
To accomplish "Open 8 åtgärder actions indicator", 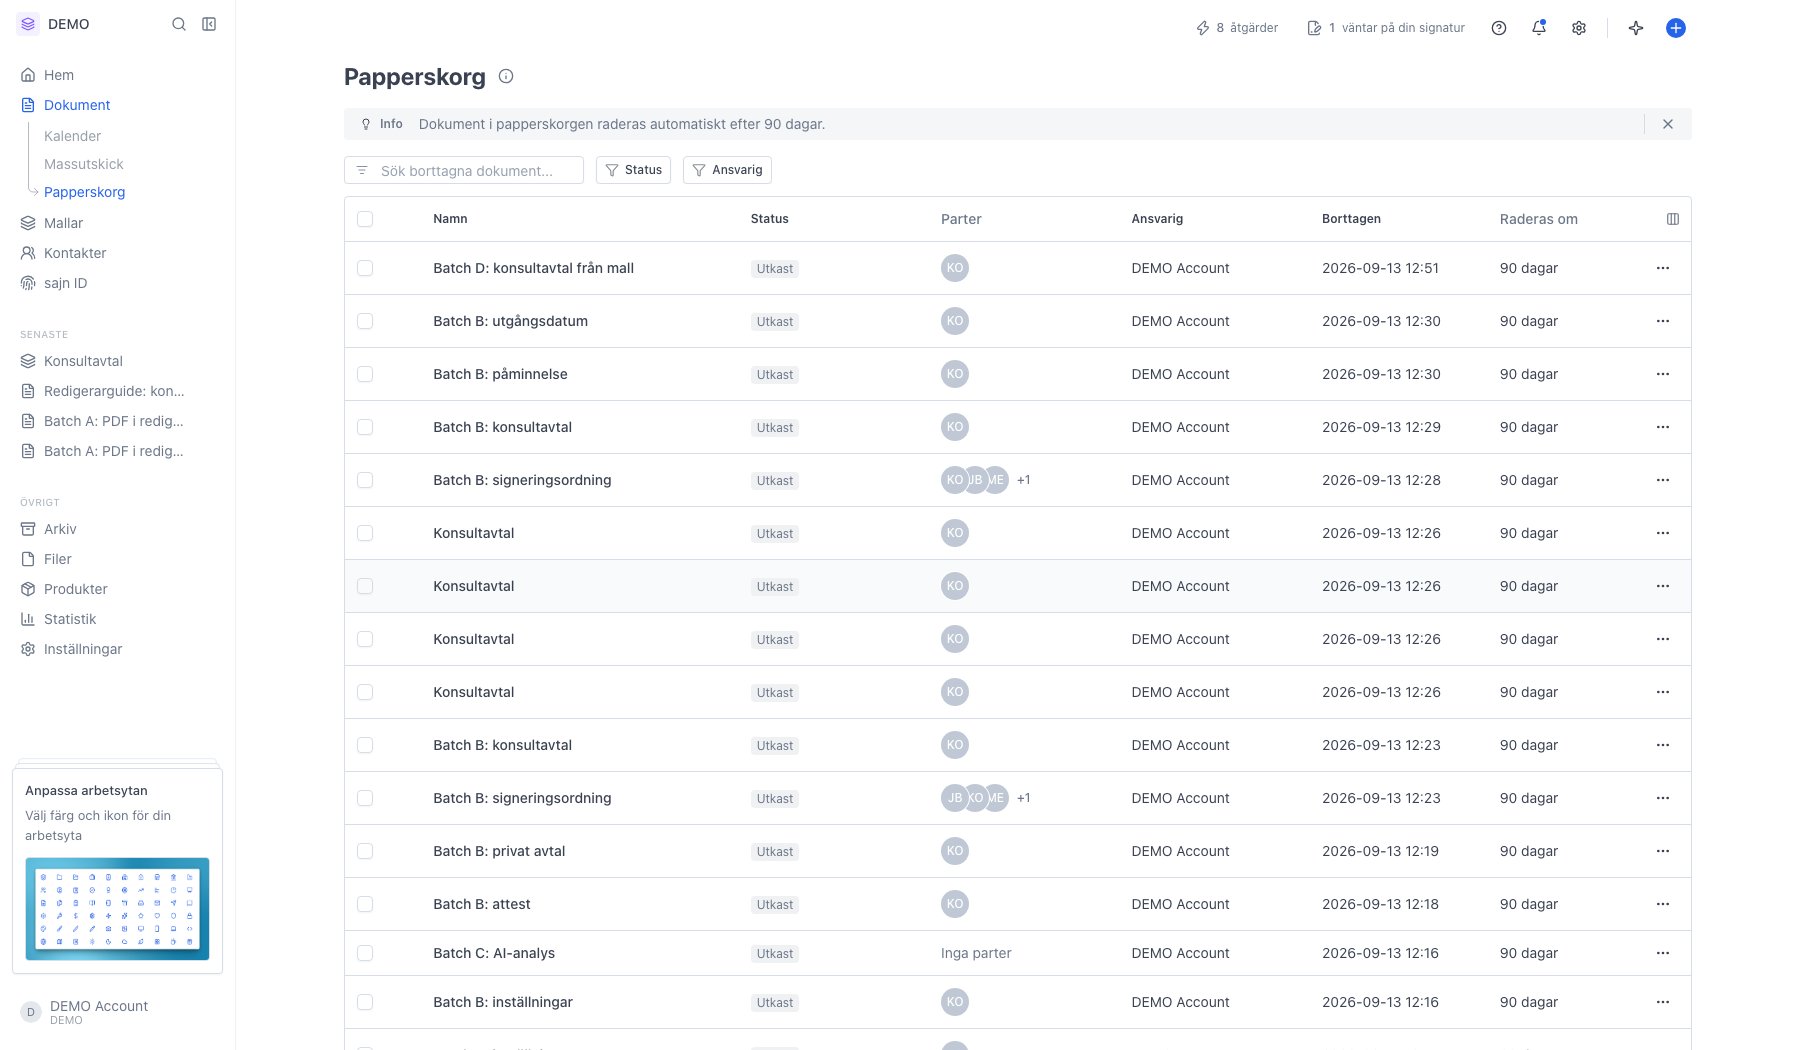I will (x=1237, y=28).
